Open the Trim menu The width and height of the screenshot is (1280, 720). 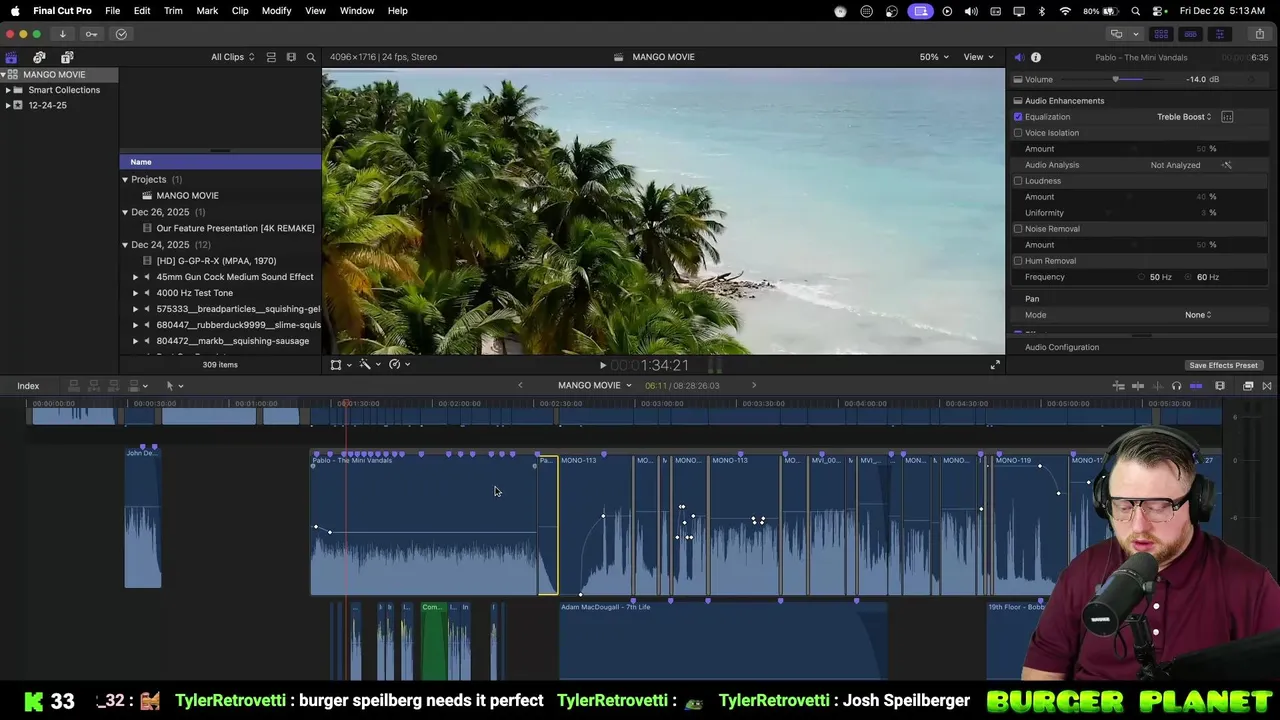(x=173, y=11)
